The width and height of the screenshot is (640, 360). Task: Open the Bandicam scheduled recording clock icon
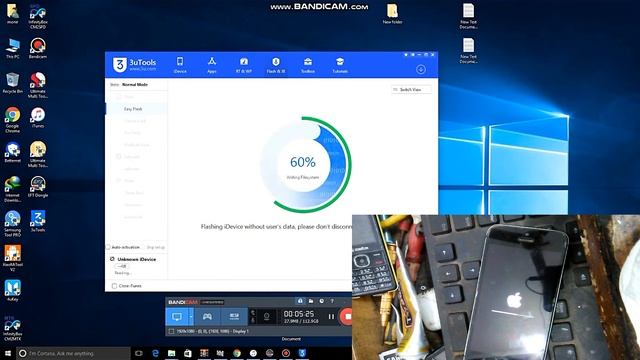321,301
